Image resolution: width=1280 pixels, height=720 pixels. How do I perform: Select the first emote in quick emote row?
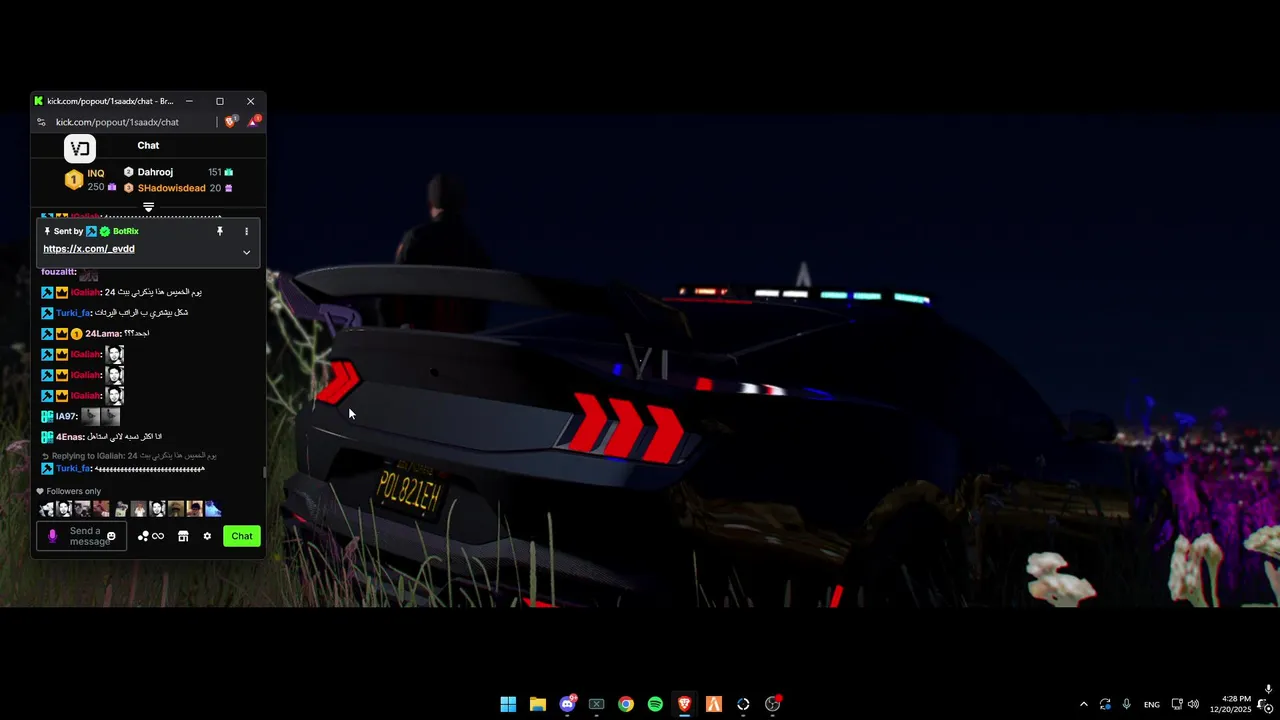pos(46,509)
